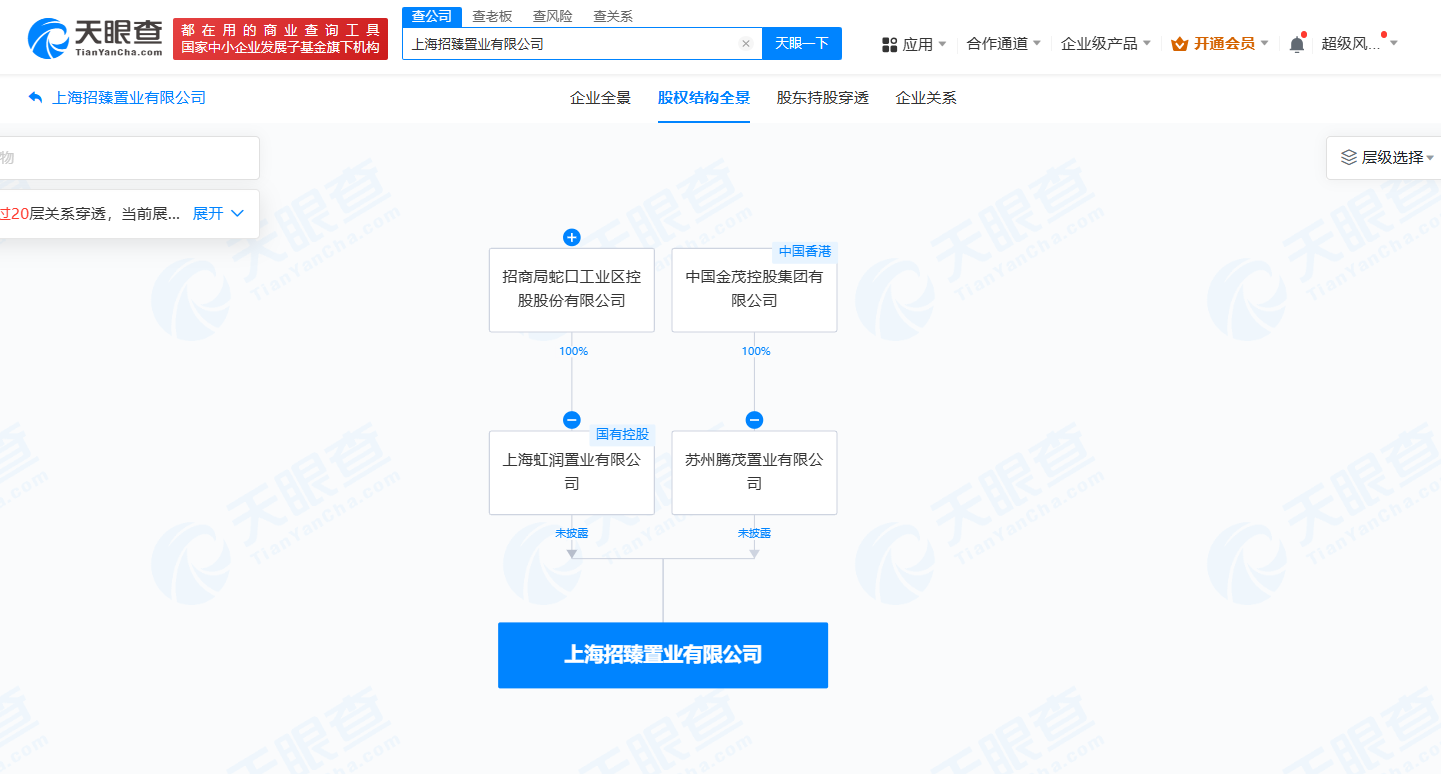Expand the relationship notice with 展开
The height and width of the screenshot is (774, 1441).
218,214
